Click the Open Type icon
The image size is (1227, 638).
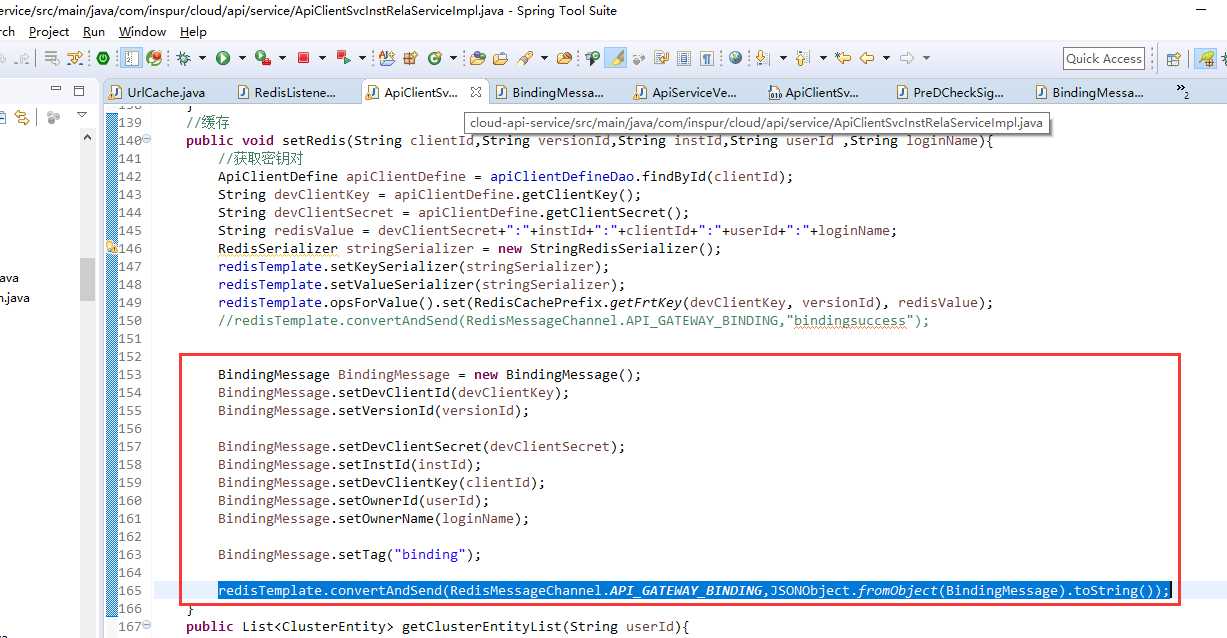click(x=478, y=58)
